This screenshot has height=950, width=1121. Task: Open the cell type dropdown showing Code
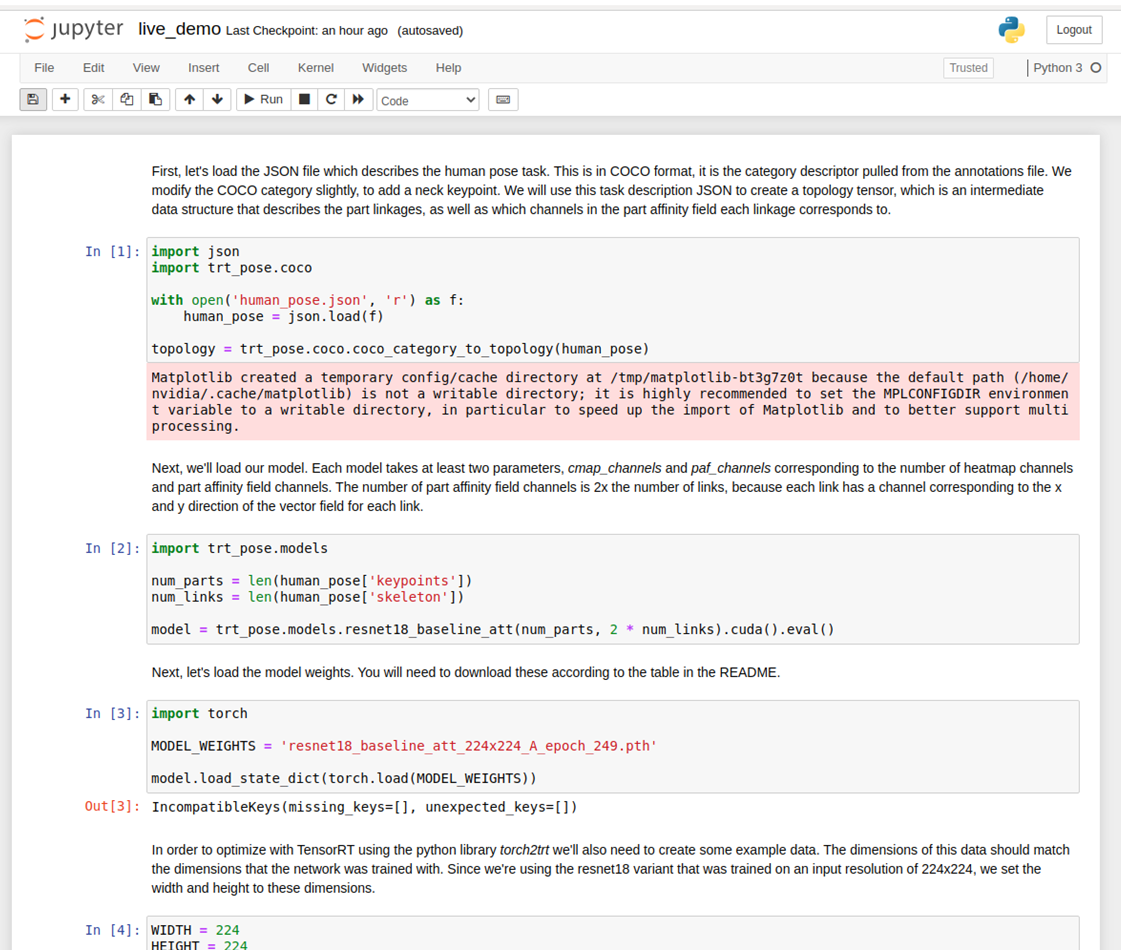tap(428, 99)
